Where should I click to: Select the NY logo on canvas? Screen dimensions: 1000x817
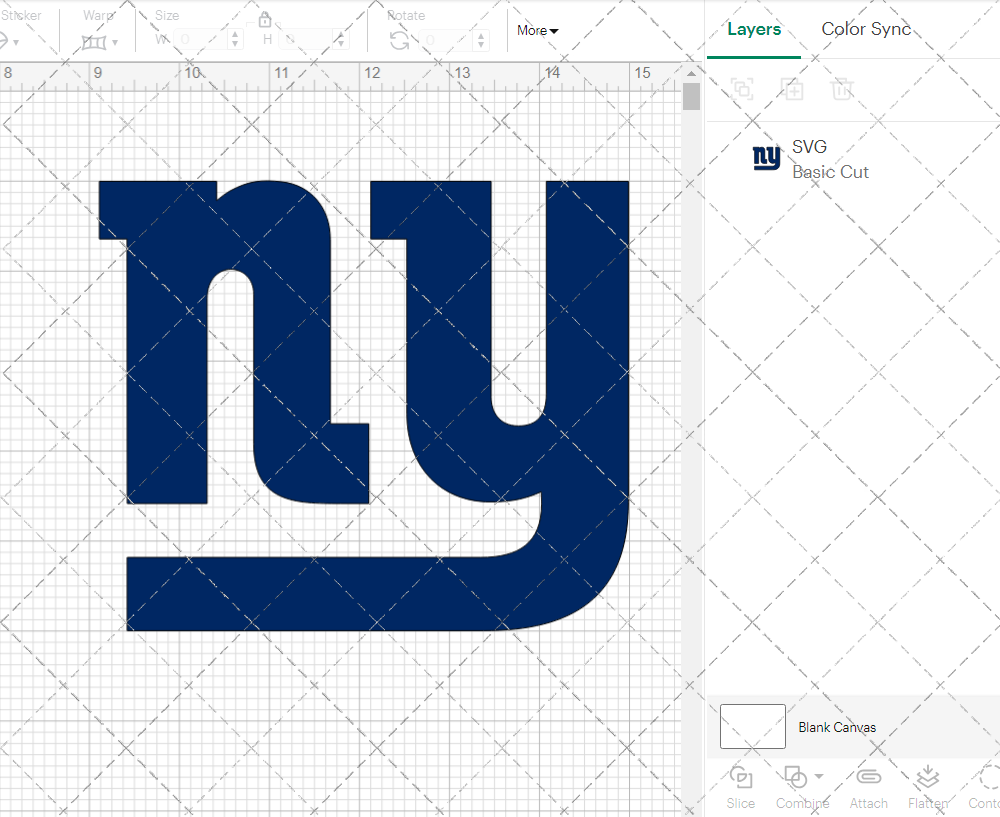[364, 406]
